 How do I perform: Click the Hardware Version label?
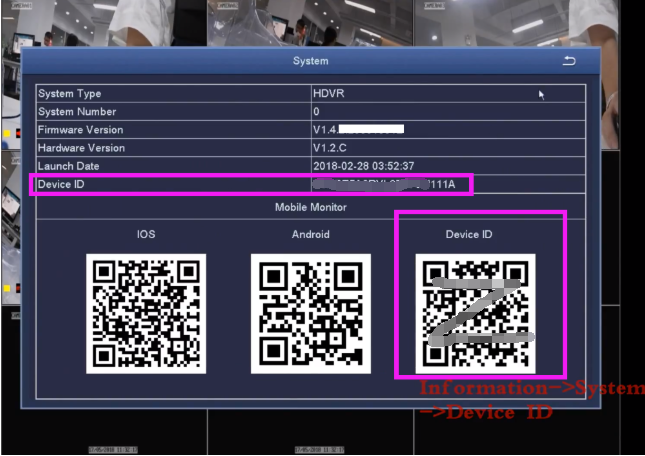(x=81, y=148)
